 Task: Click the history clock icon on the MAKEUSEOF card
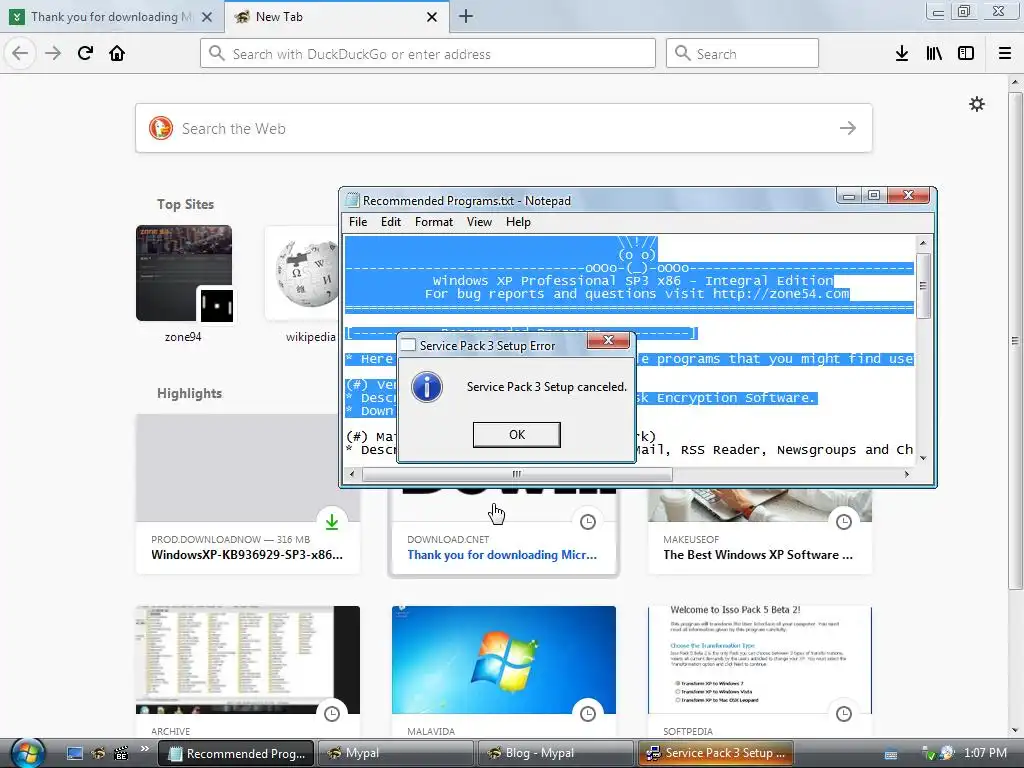pyautogui.click(x=844, y=522)
